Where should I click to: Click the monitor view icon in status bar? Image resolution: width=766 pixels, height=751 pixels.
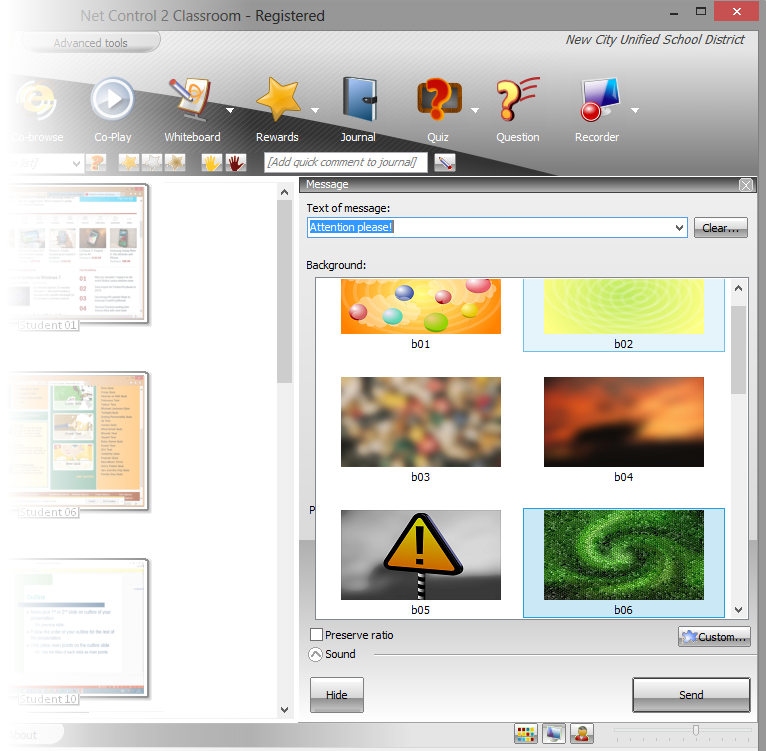(553, 733)
